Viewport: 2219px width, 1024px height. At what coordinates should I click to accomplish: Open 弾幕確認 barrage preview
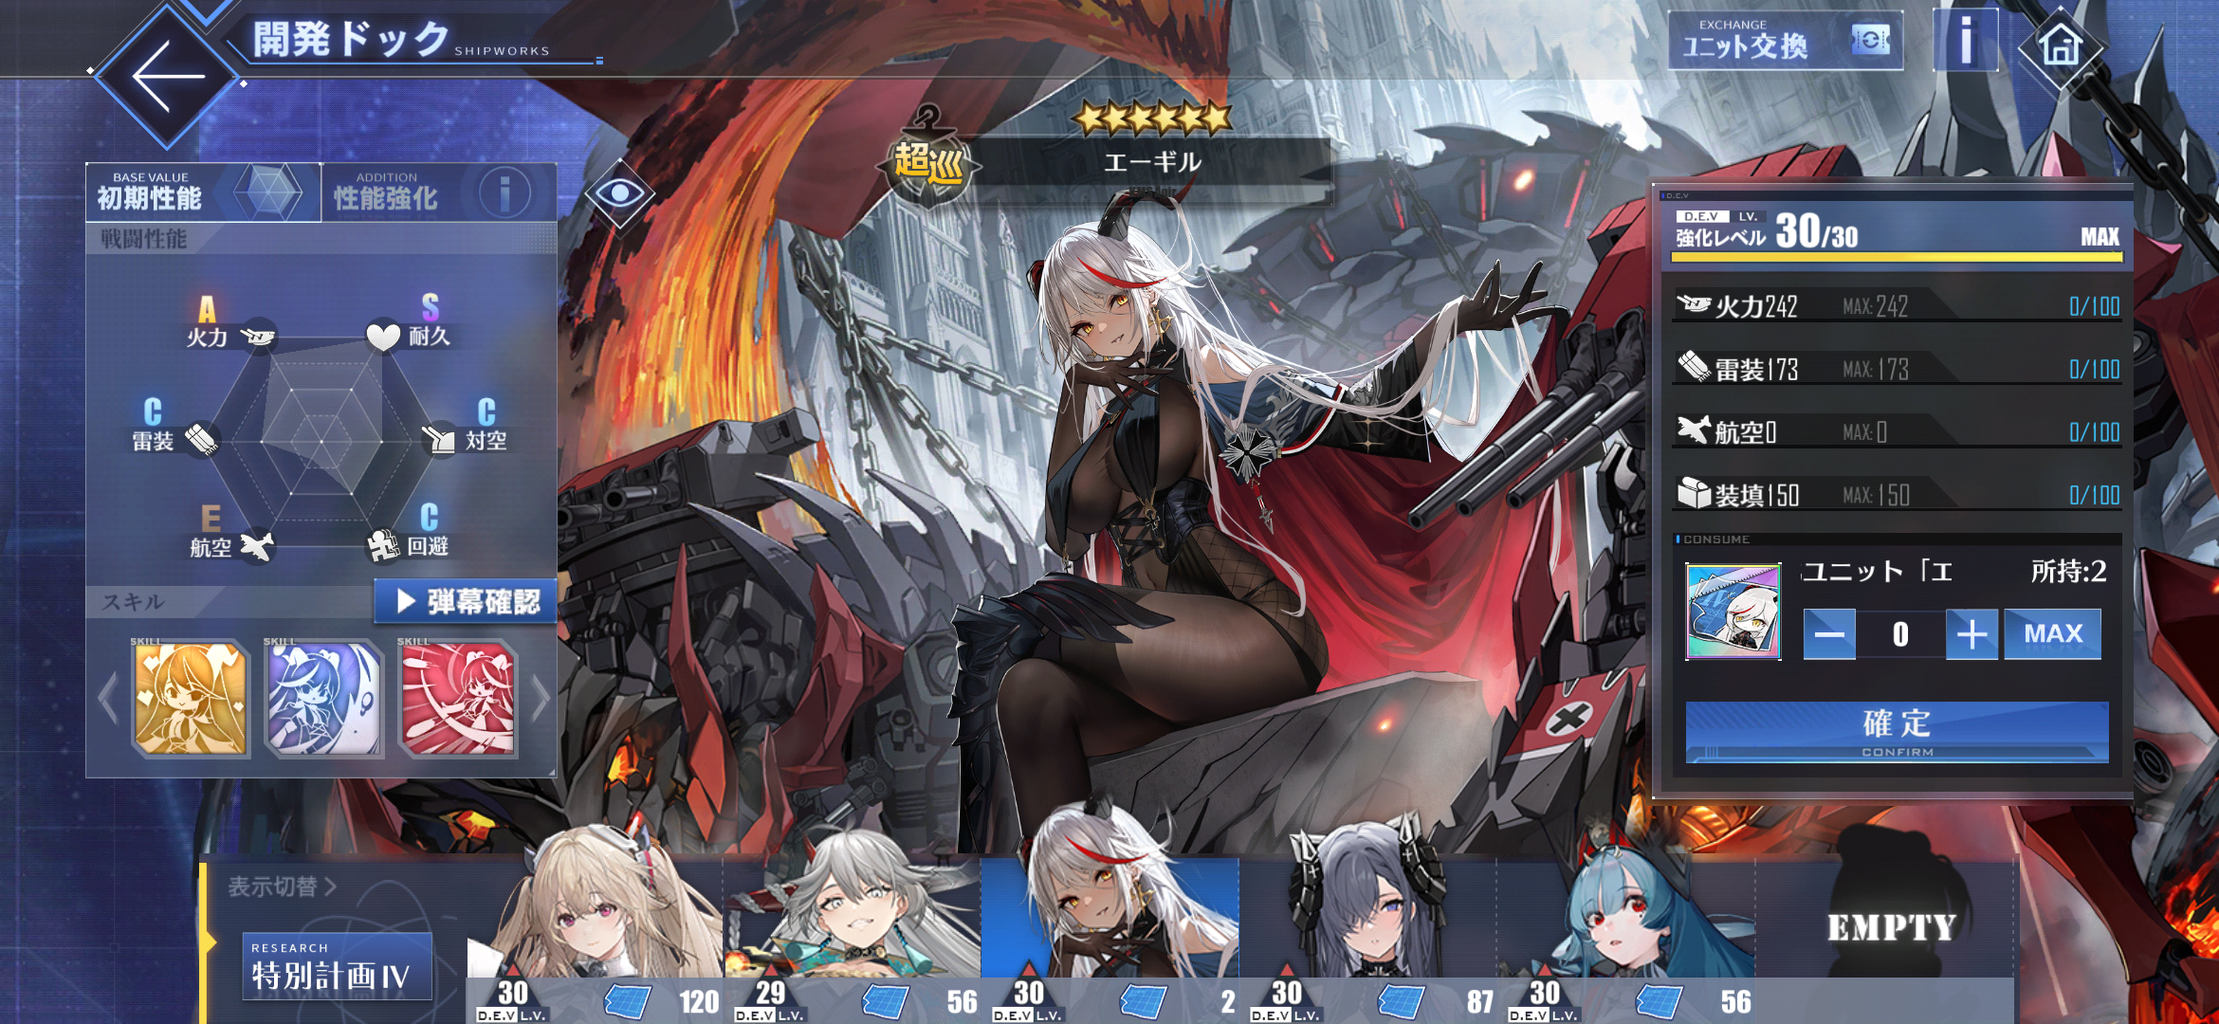(465, 601)
